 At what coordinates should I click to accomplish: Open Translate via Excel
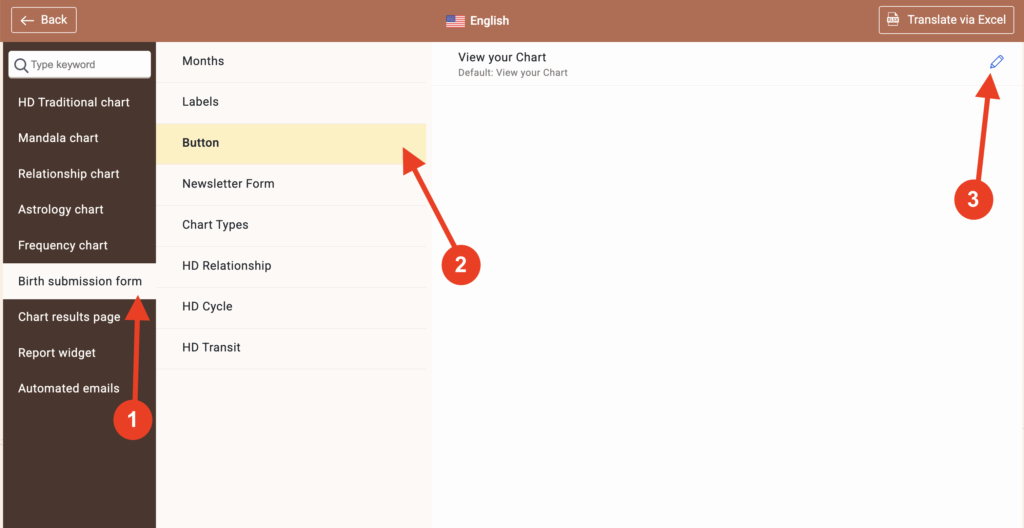pos(946,20)
